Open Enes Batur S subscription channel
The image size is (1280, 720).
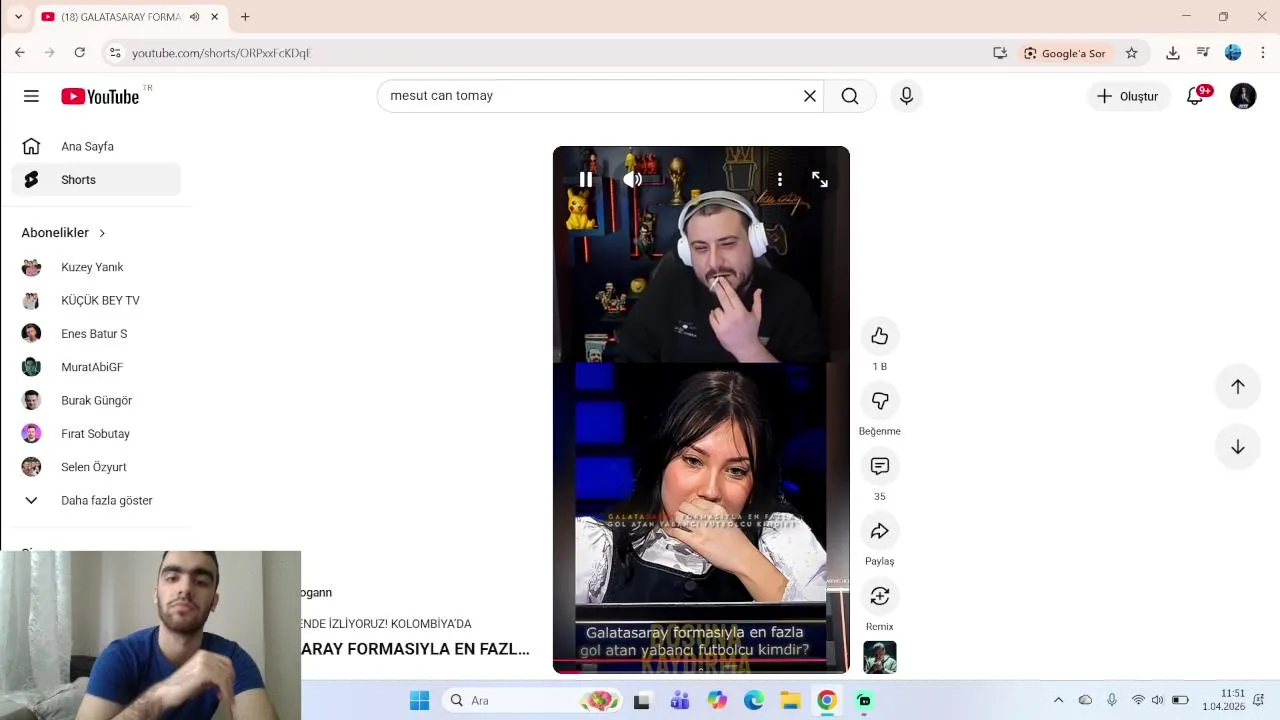(x=96, y=334)
